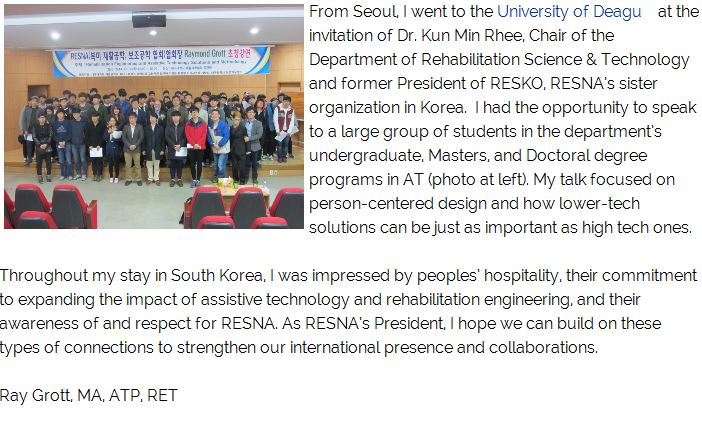Image resolution: width=702 pixels, height=432 pixels.
Task: Click the group photo of students
Action: 154,116
